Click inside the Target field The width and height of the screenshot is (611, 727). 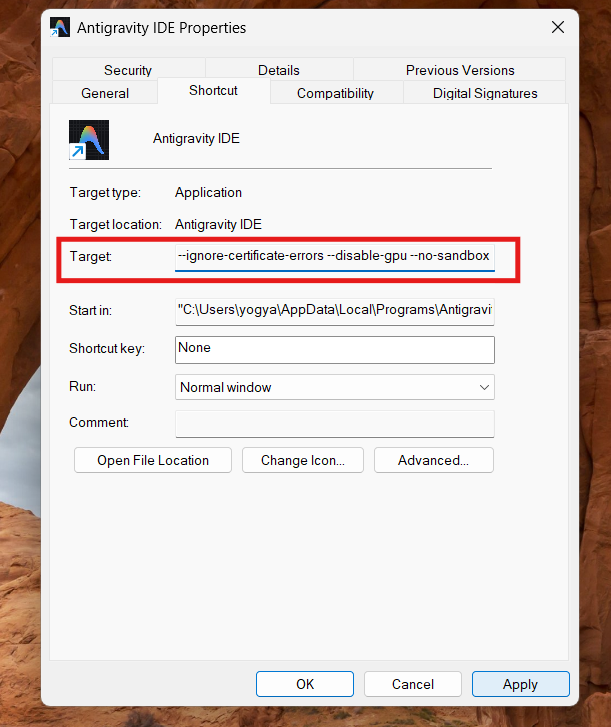[x=335, y=256]
